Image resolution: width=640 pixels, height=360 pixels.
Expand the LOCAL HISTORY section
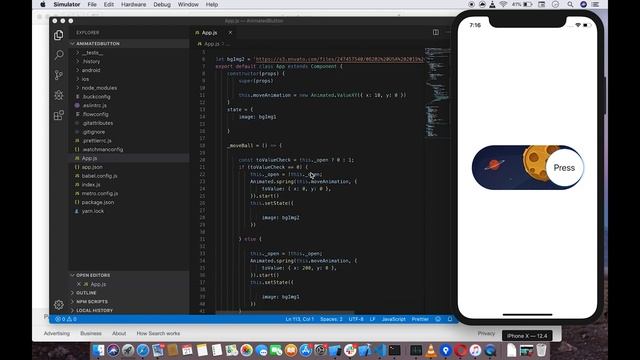pos(129,310)
